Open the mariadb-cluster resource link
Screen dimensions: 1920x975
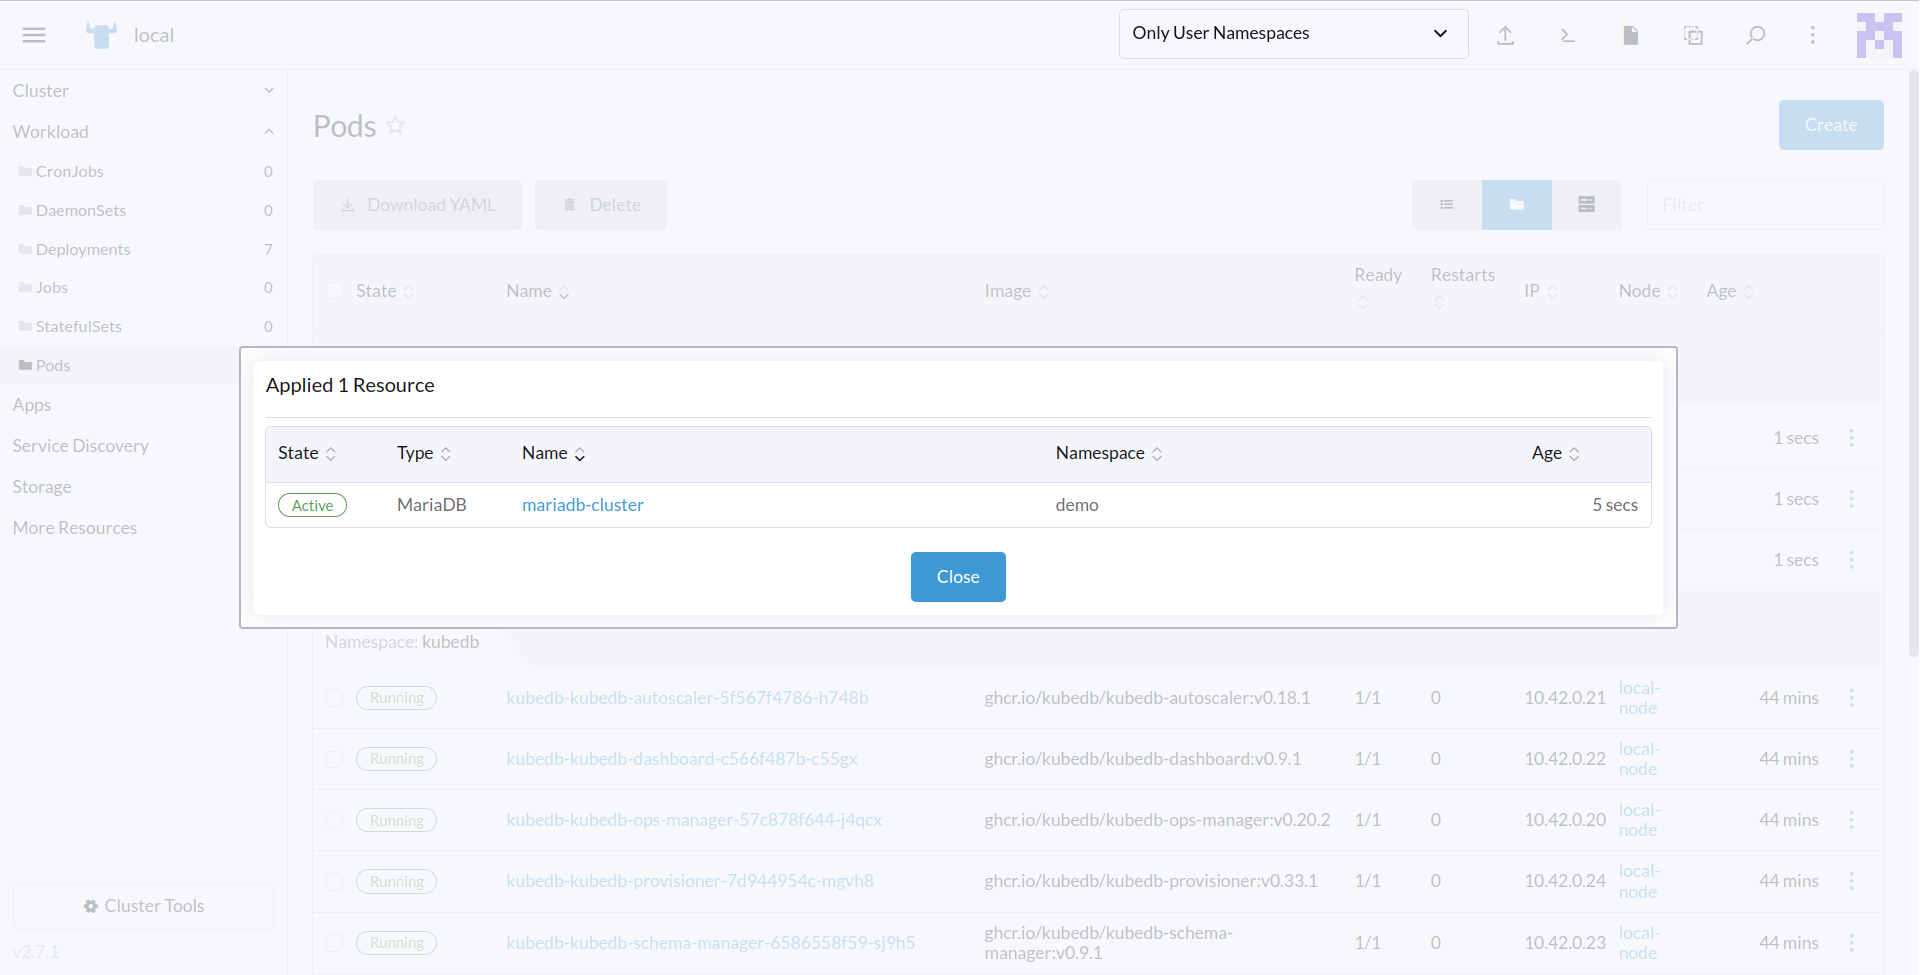pyautogui.click(x=582, y=505)
